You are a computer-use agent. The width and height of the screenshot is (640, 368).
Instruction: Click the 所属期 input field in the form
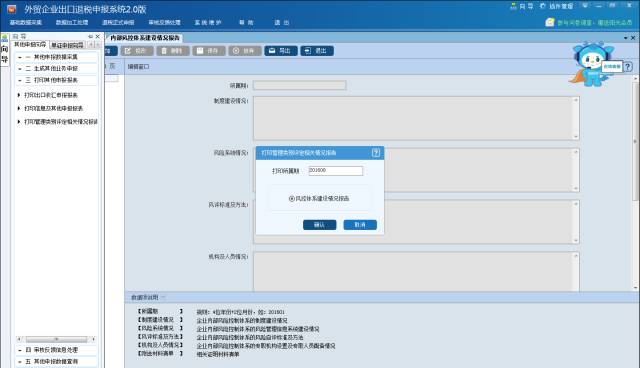pyautogui.click(x=300, y=85)
